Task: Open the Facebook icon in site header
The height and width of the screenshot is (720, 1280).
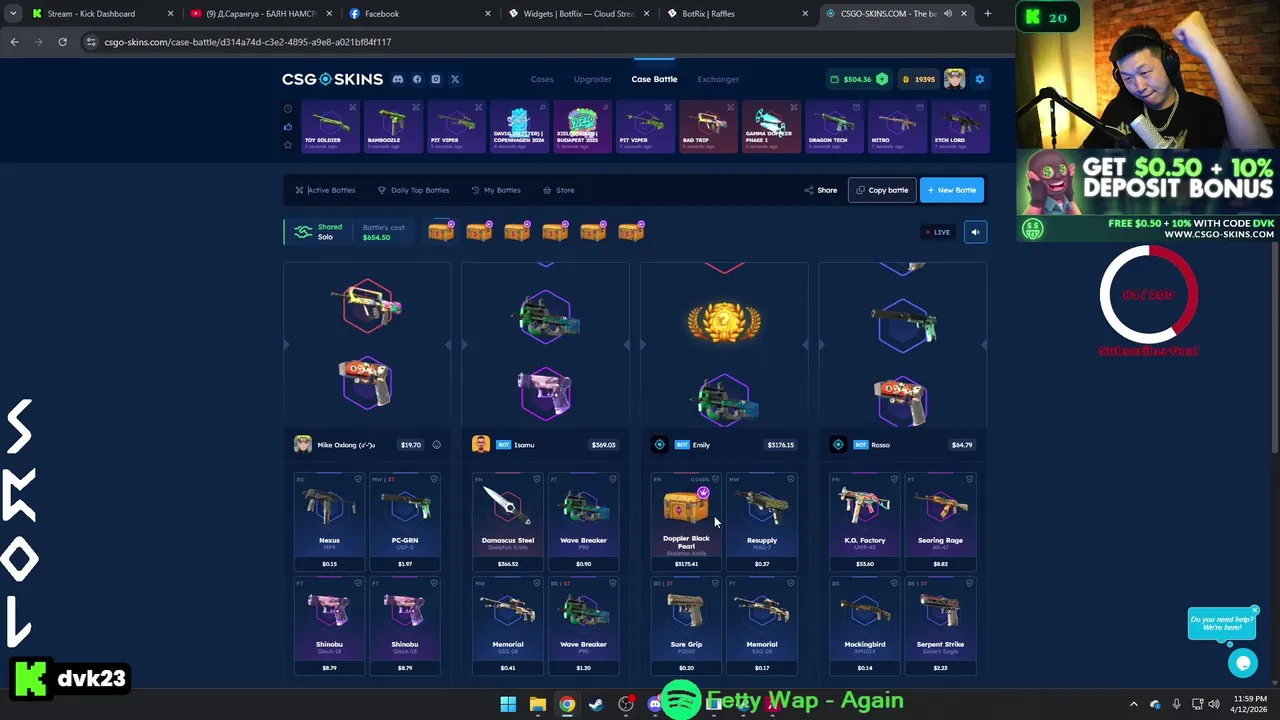Action: [417, 79]
